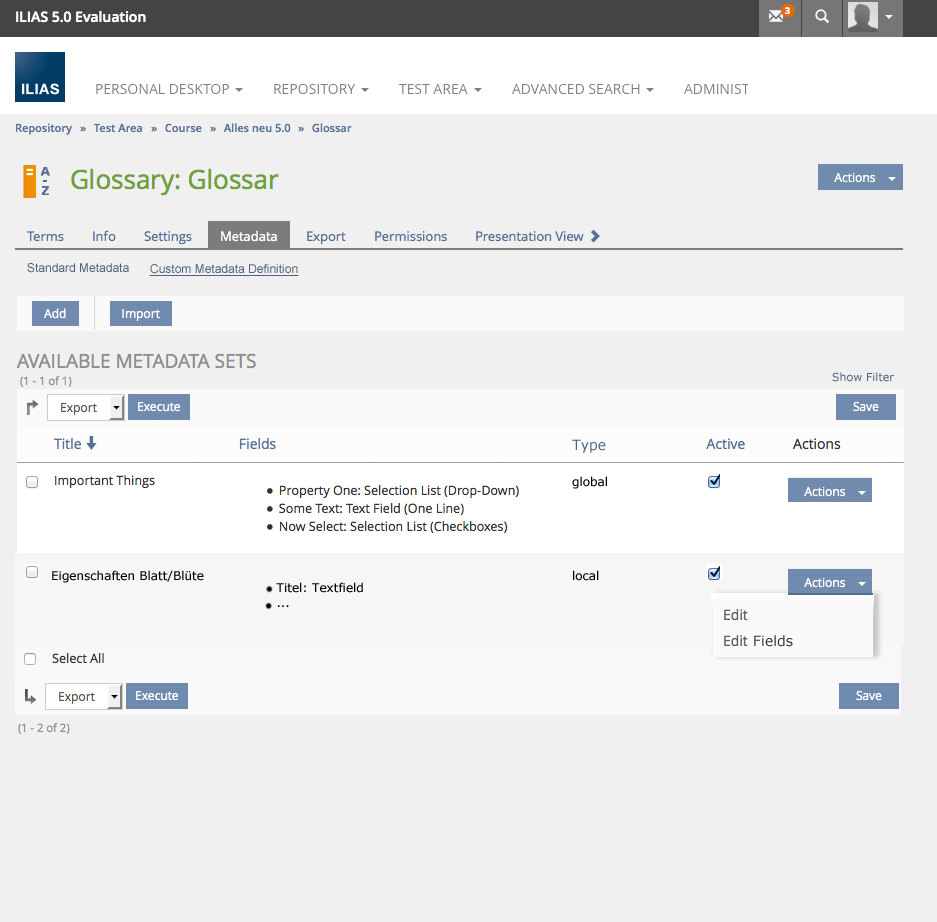Expand the Test Area menu

pos(440,89)
